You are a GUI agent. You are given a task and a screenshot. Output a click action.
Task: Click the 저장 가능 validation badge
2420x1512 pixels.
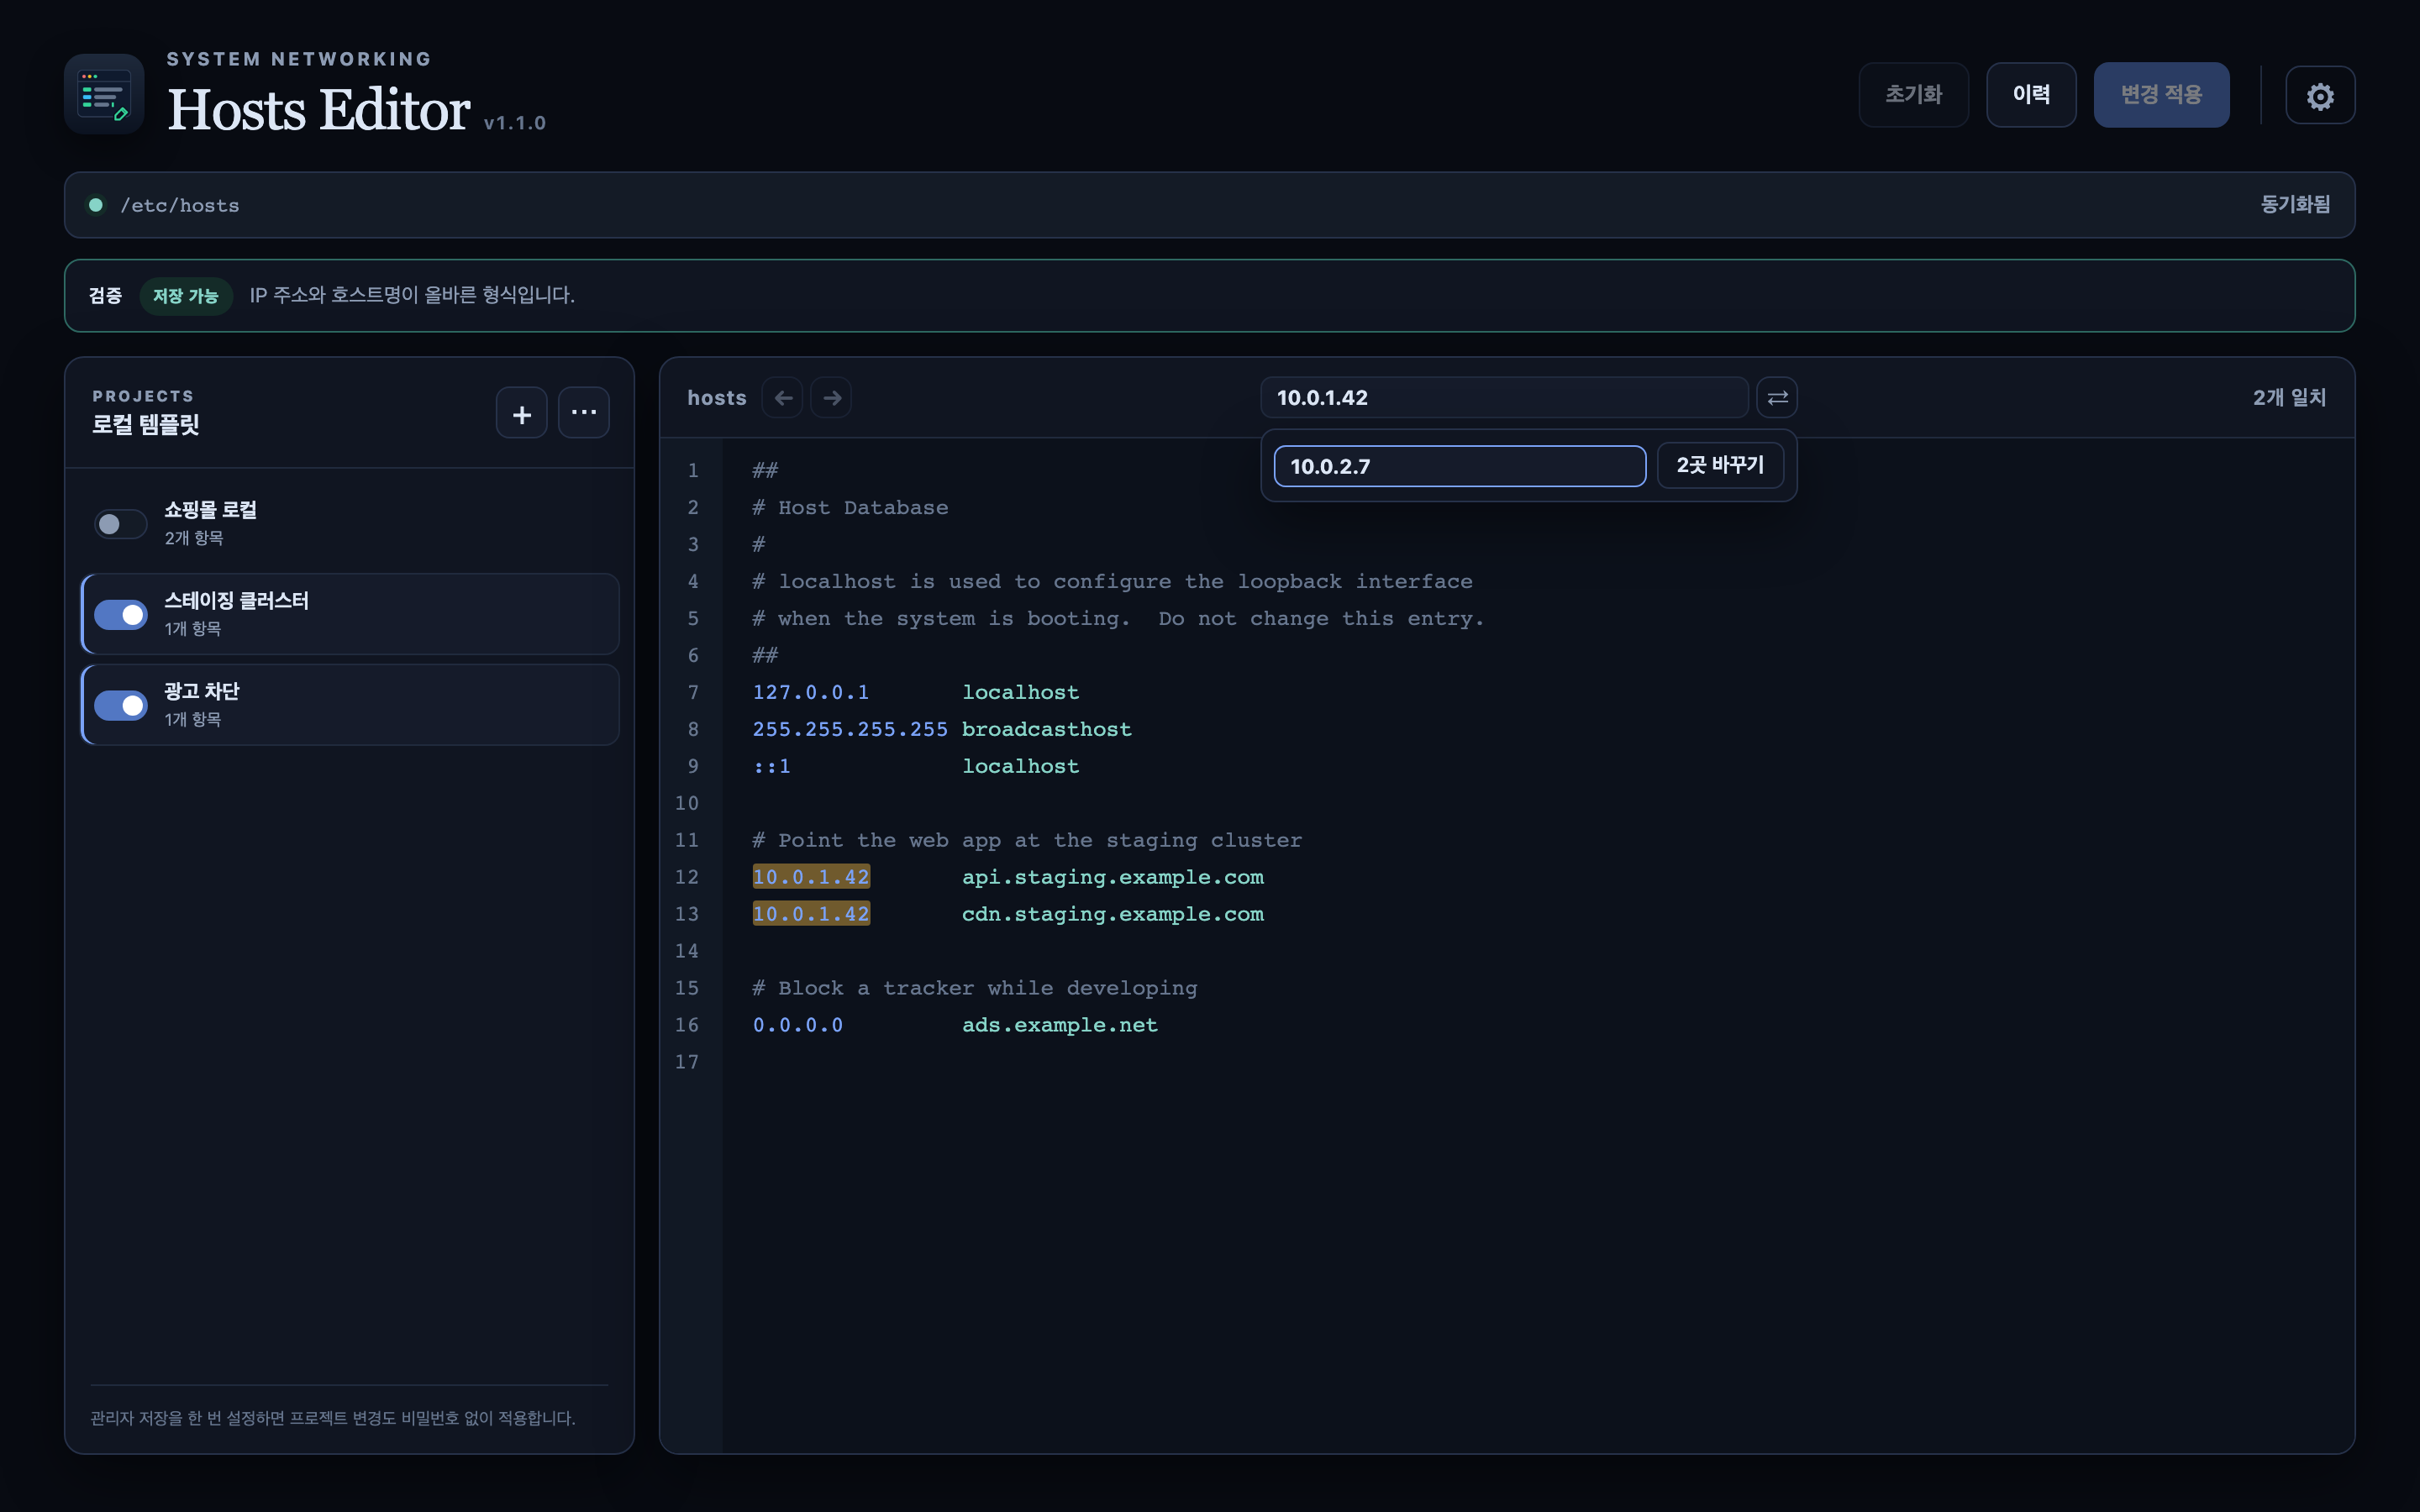(186, 296)
